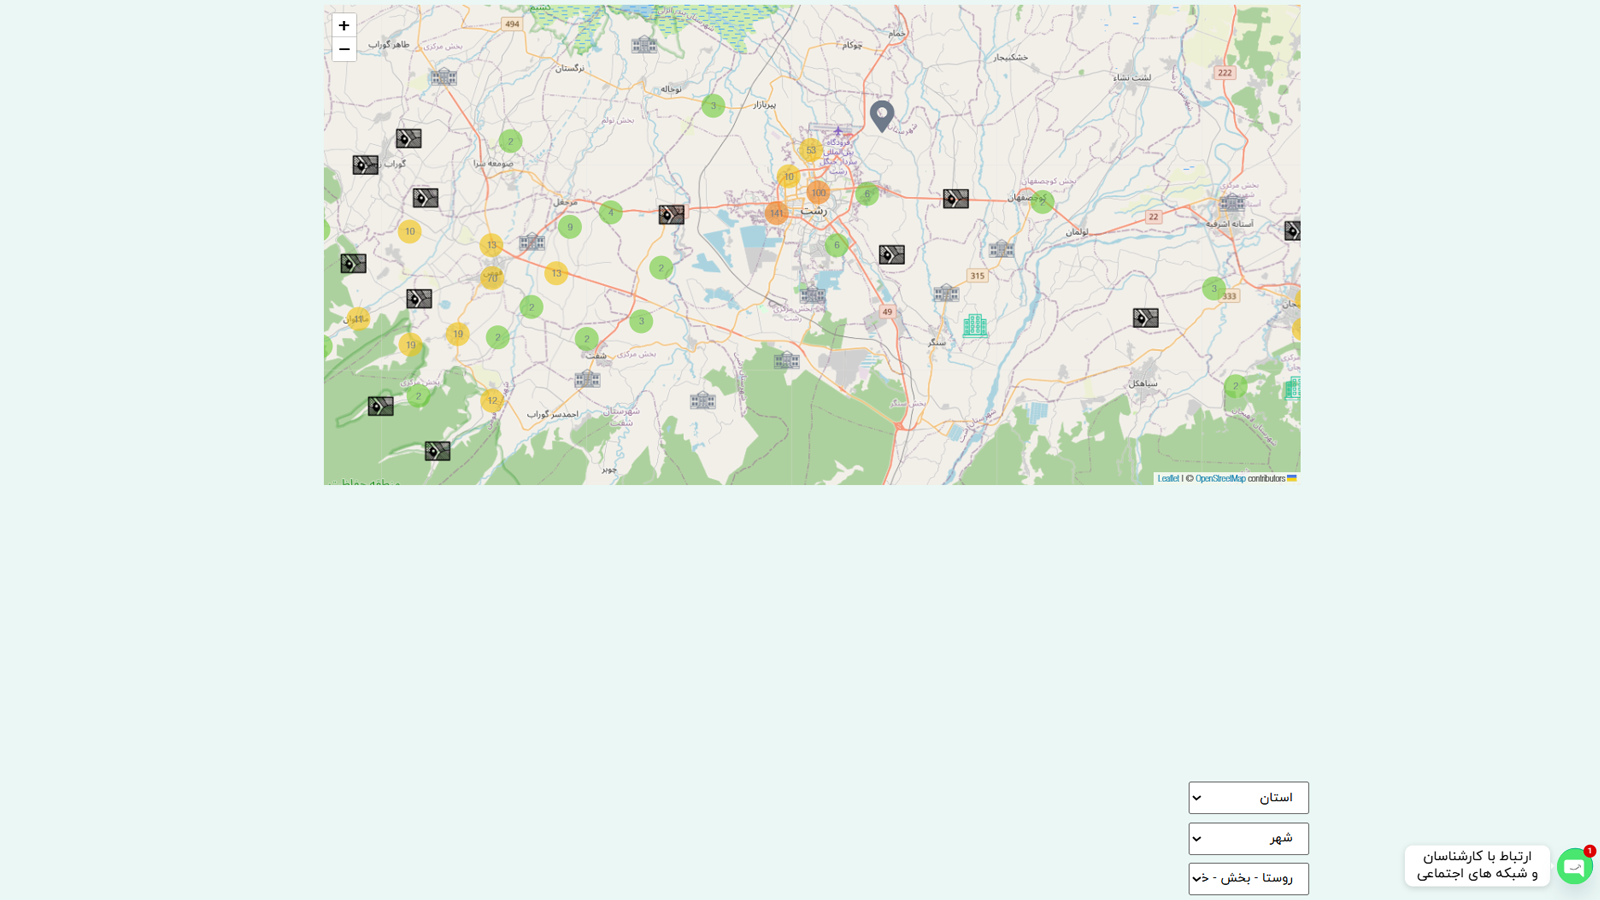Open the ارتباط با کارشناسان contact bubble
This screenshot has width=1600, height=900.
pos(1477,866)
